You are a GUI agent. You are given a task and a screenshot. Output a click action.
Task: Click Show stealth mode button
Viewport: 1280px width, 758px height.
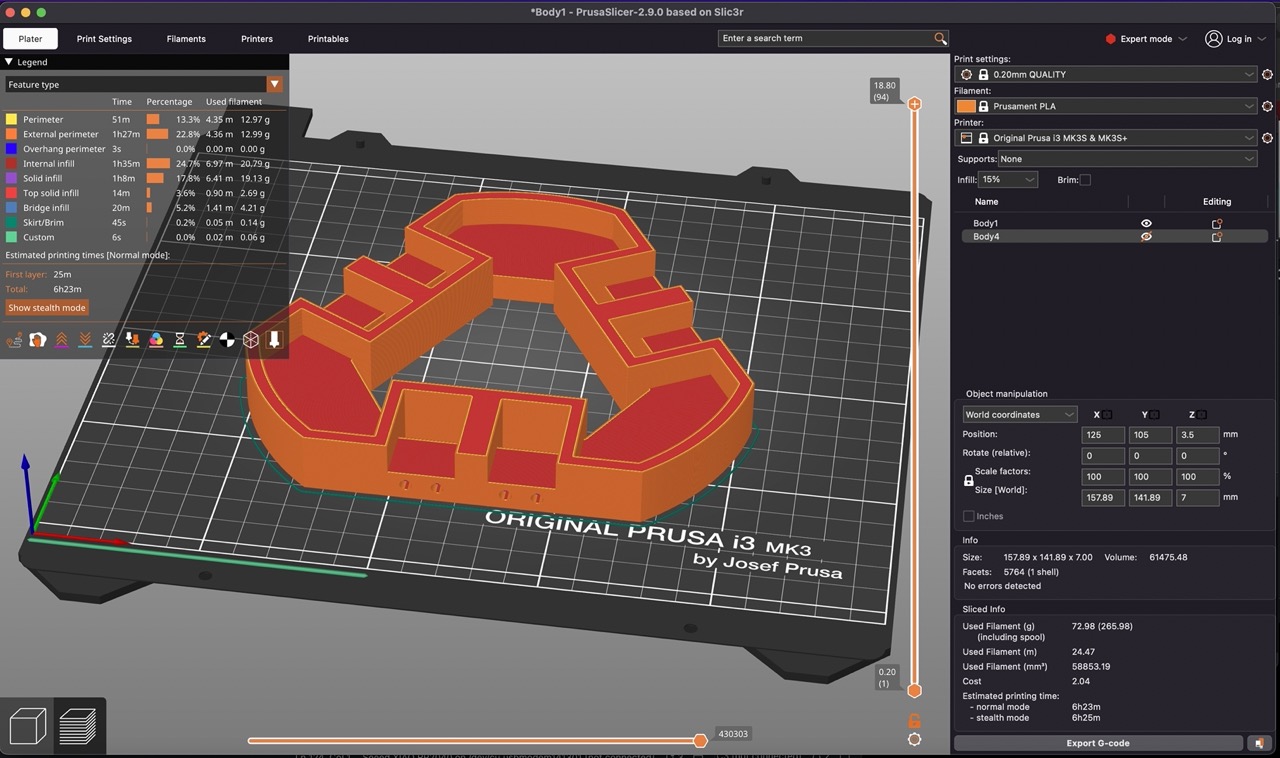point(47,308)
